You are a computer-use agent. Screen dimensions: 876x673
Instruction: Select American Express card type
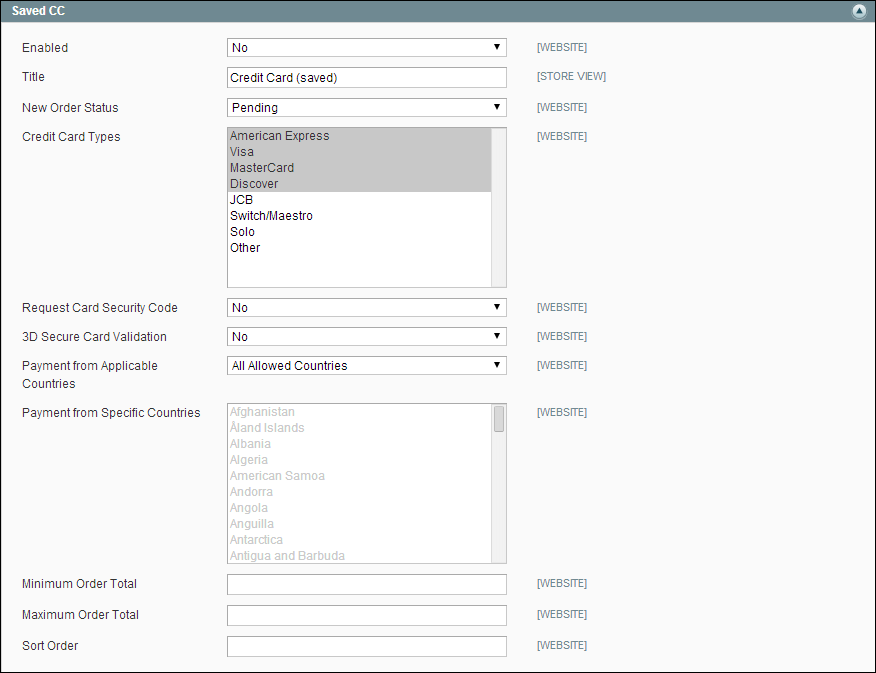pyautogui.click(x=360, y=136)
